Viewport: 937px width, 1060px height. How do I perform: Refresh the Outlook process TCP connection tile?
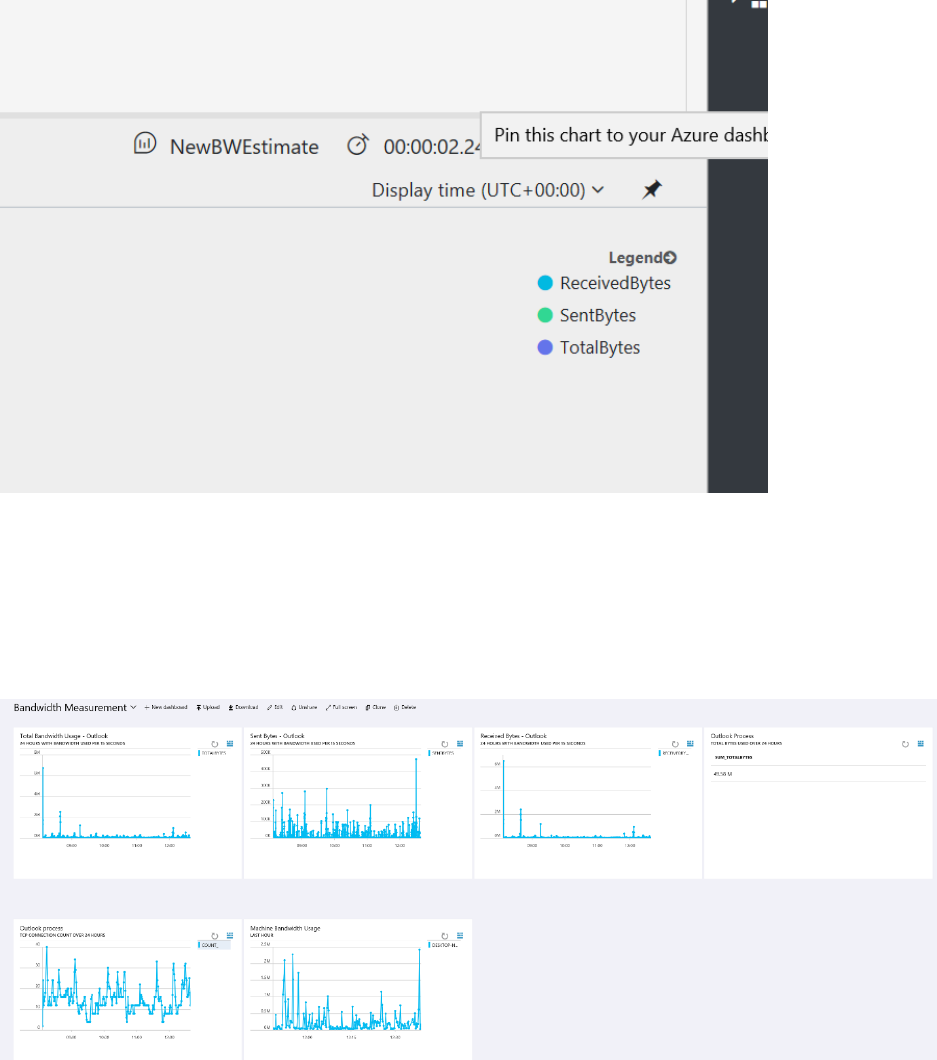pos(215,936)
